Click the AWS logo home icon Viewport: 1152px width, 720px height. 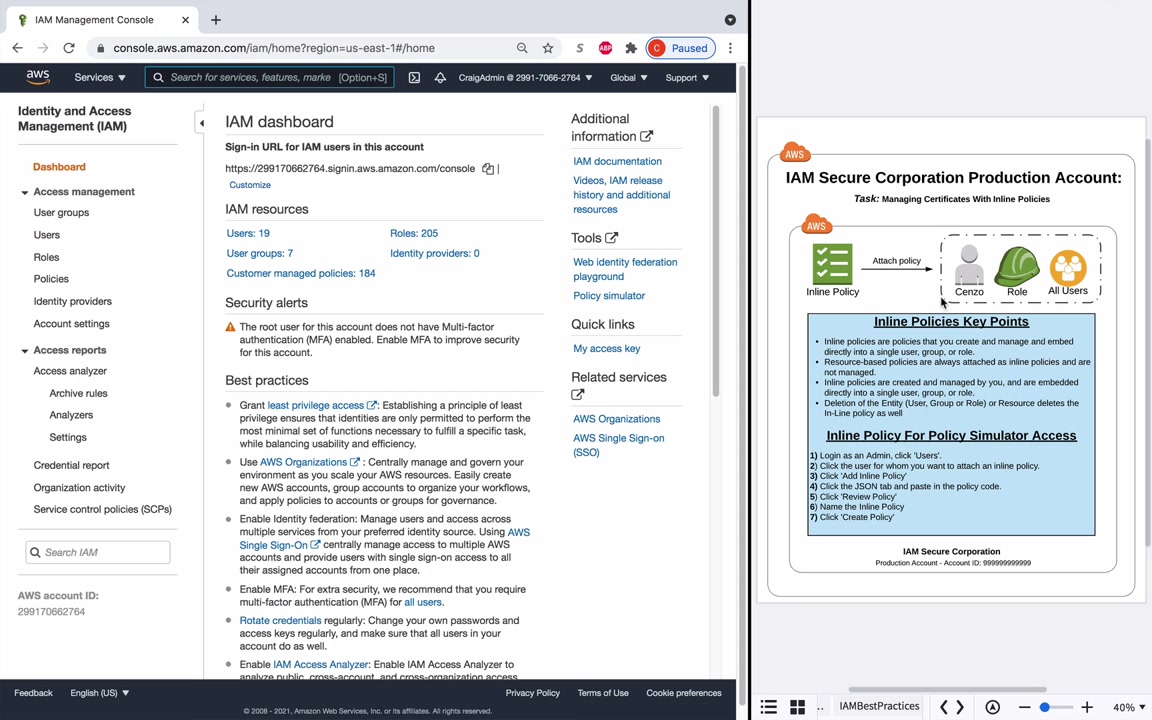[x=37, y=77]
